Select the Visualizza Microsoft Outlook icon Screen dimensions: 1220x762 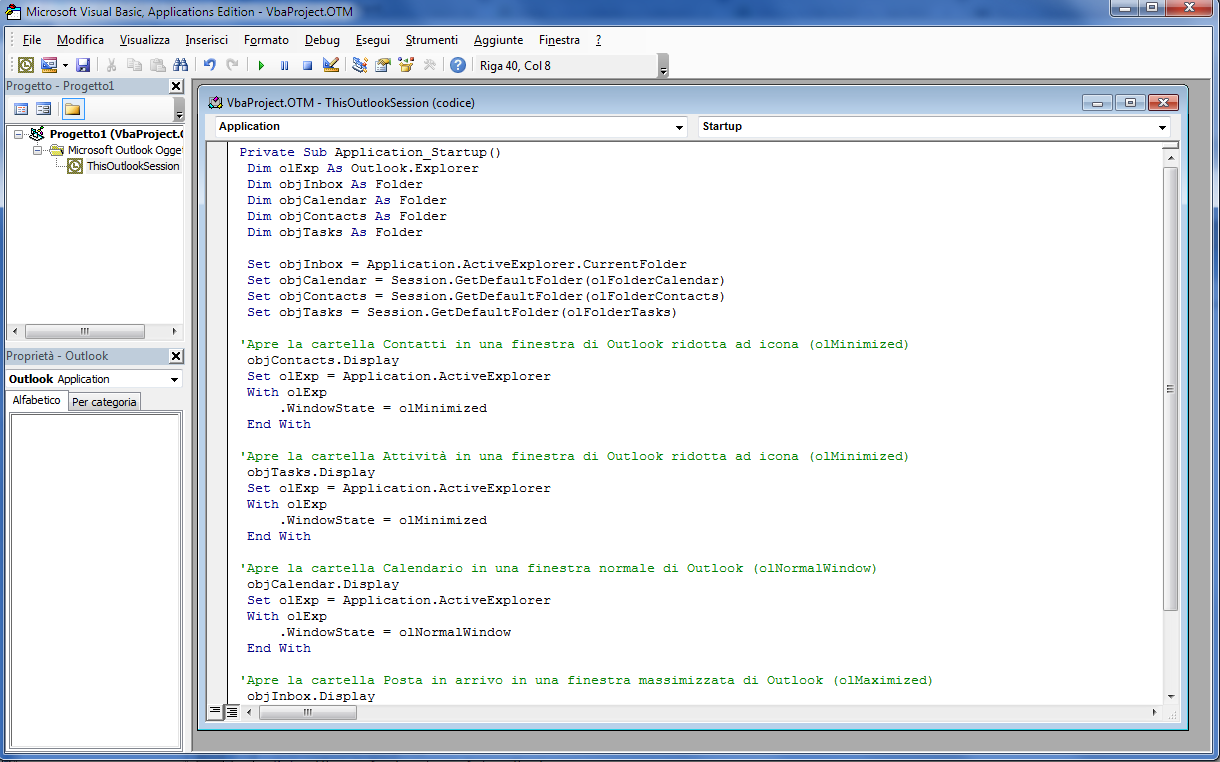27,63
